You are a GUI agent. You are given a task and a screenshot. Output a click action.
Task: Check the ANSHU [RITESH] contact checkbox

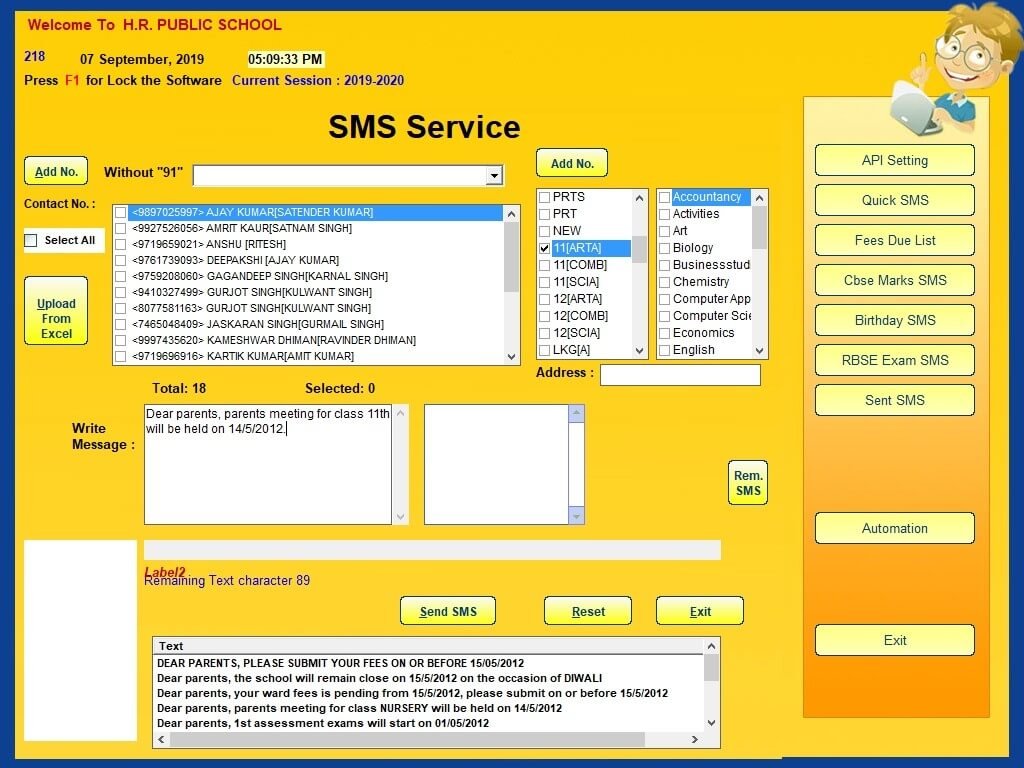(x=120, y=244)
